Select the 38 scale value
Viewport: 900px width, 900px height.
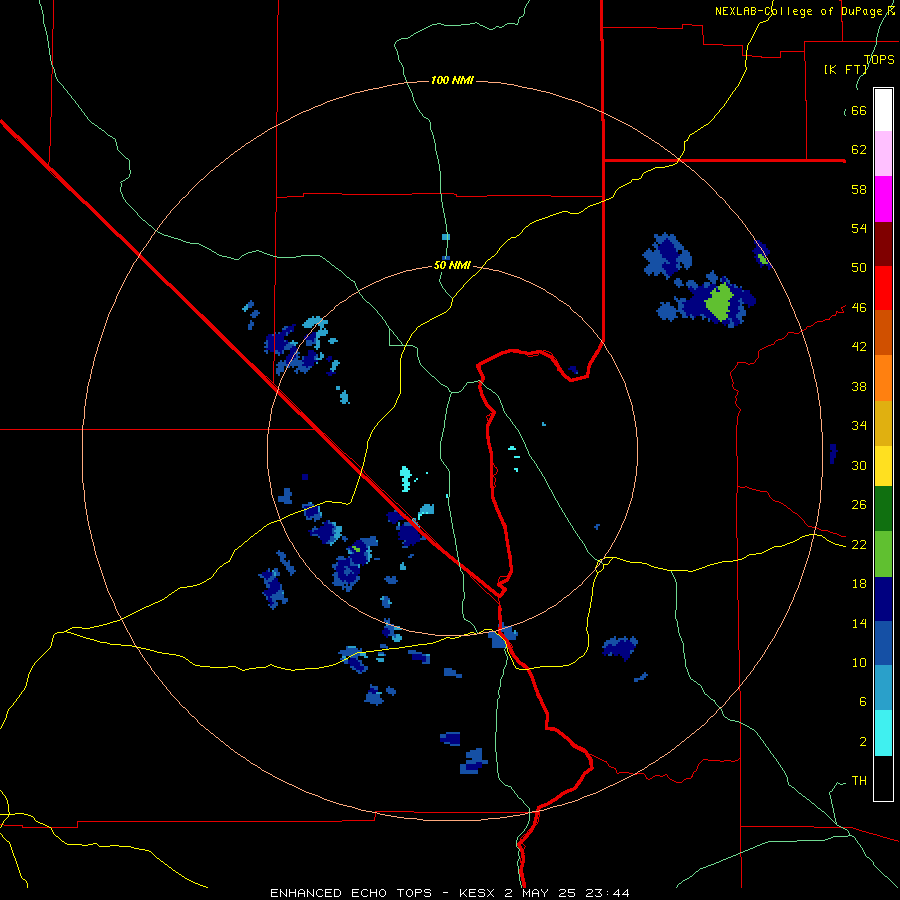[859, 386]
